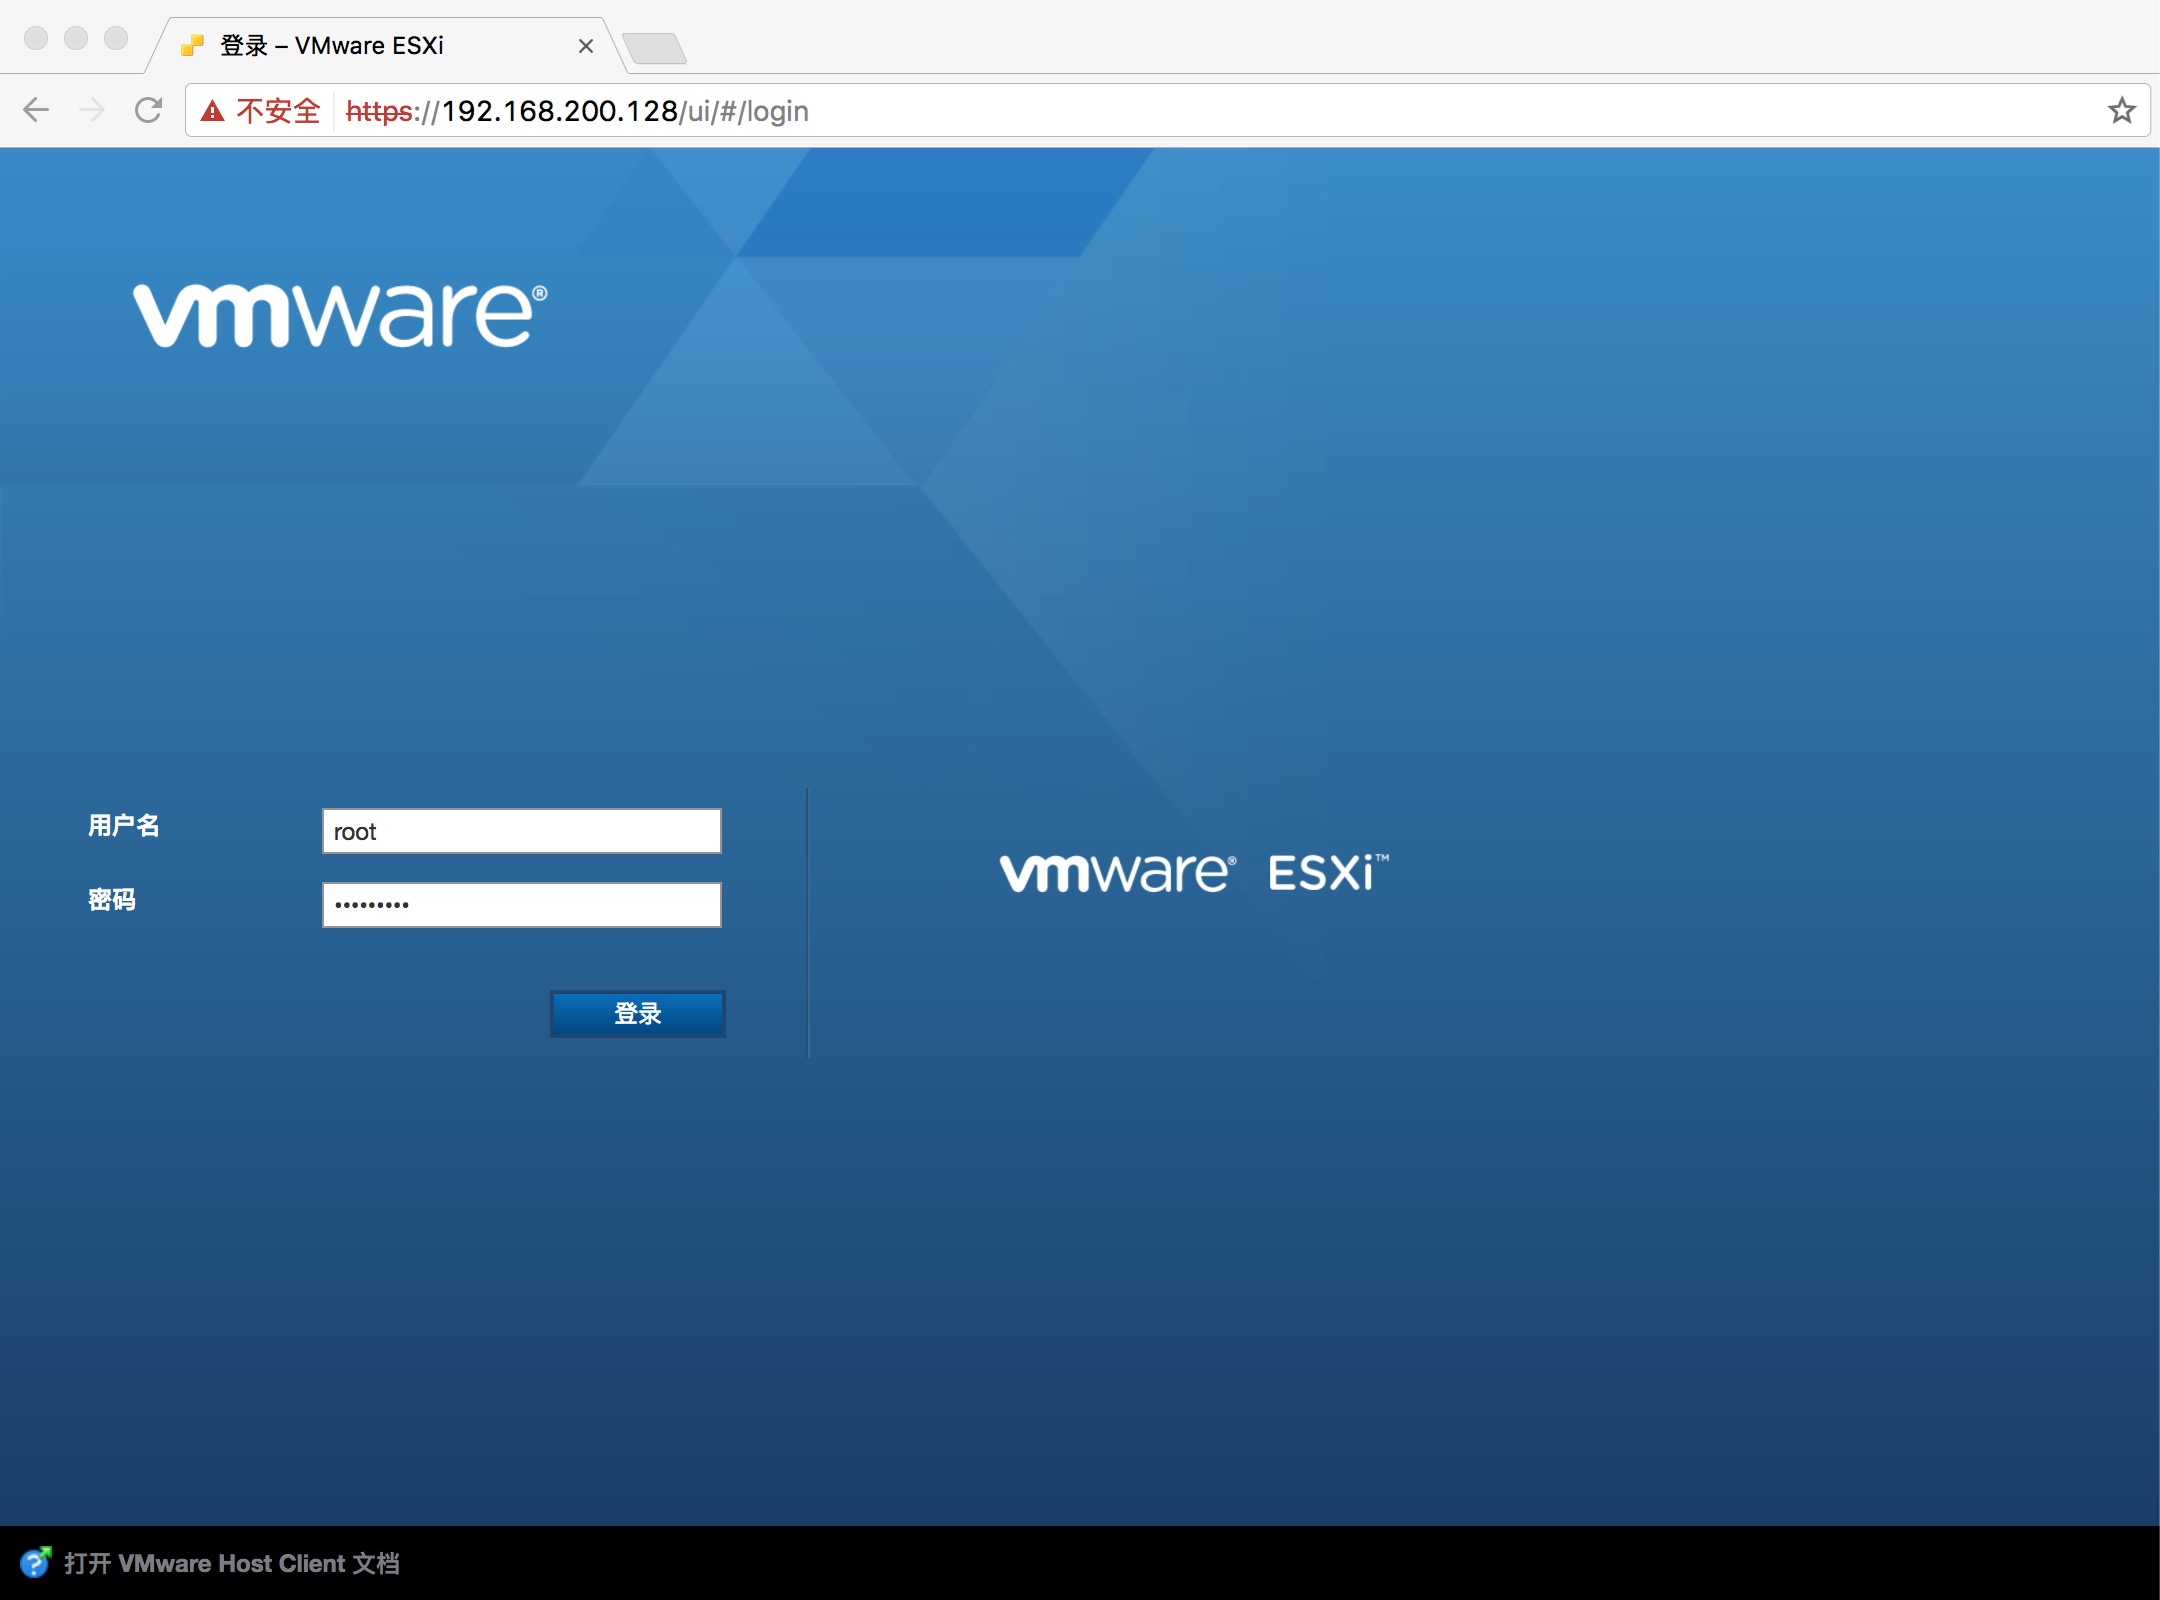This screenshot has height=1600, width=2160.
Task: Select the 密码 password input field
Action: pos(520,904)
